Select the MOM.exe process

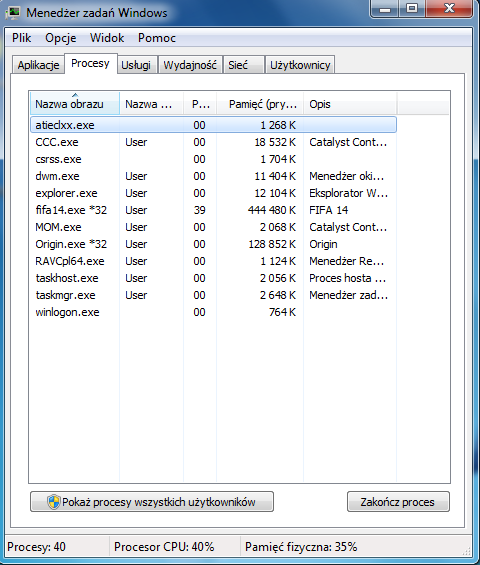pyautogui.click(x=213, y=227)
